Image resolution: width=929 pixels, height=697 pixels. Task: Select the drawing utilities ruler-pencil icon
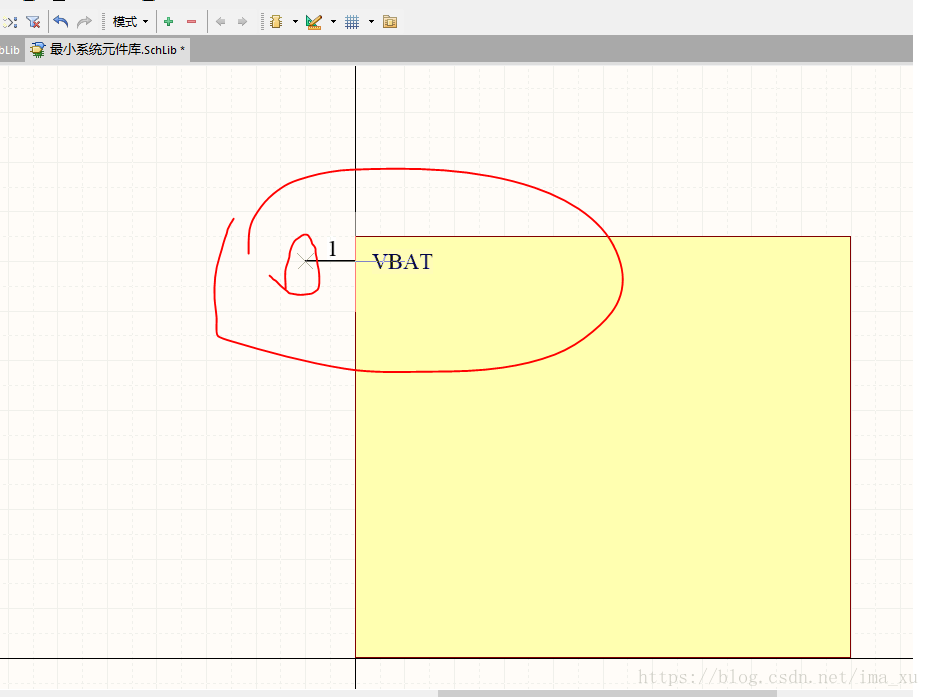(x=314, y=21)
